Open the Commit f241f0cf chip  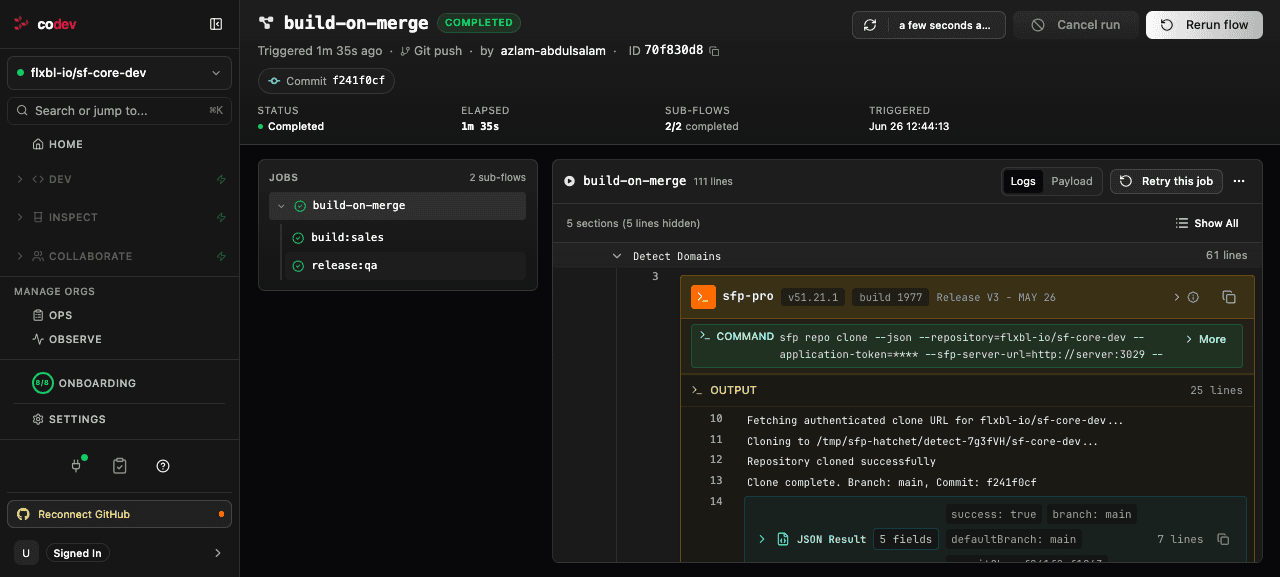(326, 81)
